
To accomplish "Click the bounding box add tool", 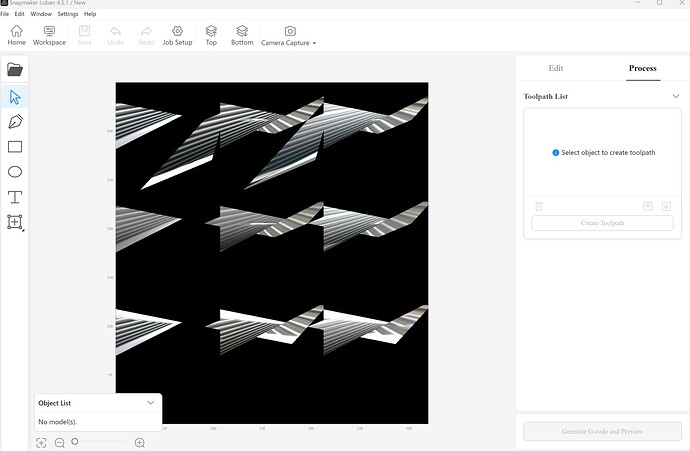I will pyautogui.click(x=15, y=222).
